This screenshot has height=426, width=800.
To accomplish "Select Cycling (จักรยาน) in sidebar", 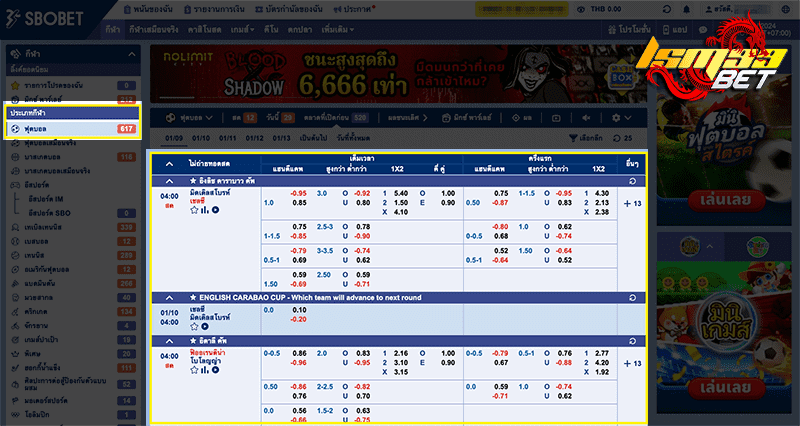I will [x=73, y=325].
